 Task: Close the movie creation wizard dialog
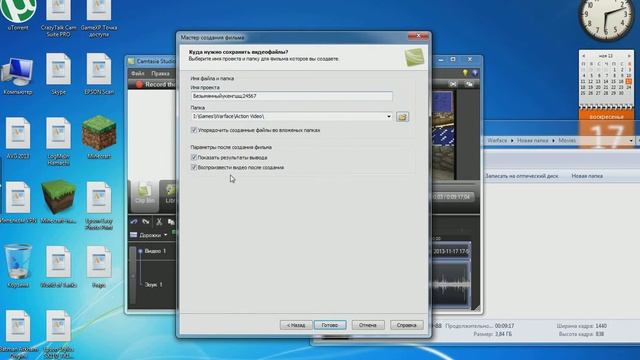point(418,36)
